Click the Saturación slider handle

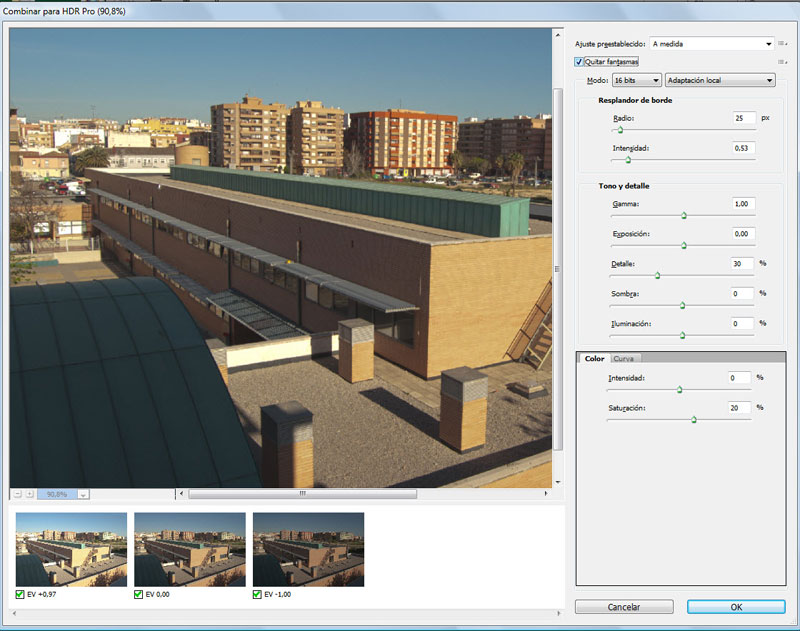694,419
